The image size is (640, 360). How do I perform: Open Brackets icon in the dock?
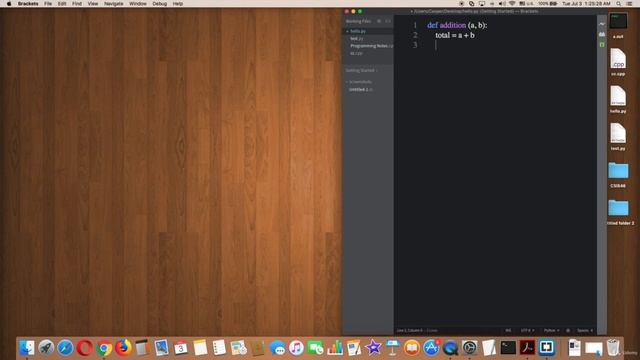(x=547, y=348)
